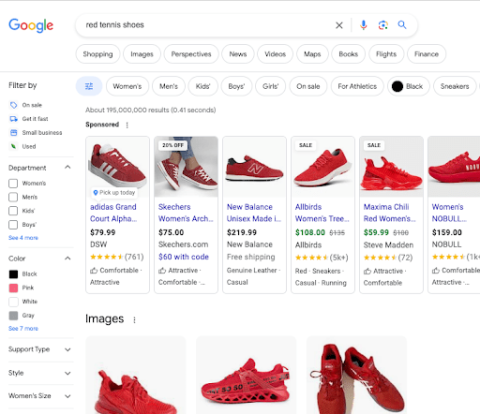See 4 more departments
The height and width of the screenshot is (414, 480).
[23, 238]
